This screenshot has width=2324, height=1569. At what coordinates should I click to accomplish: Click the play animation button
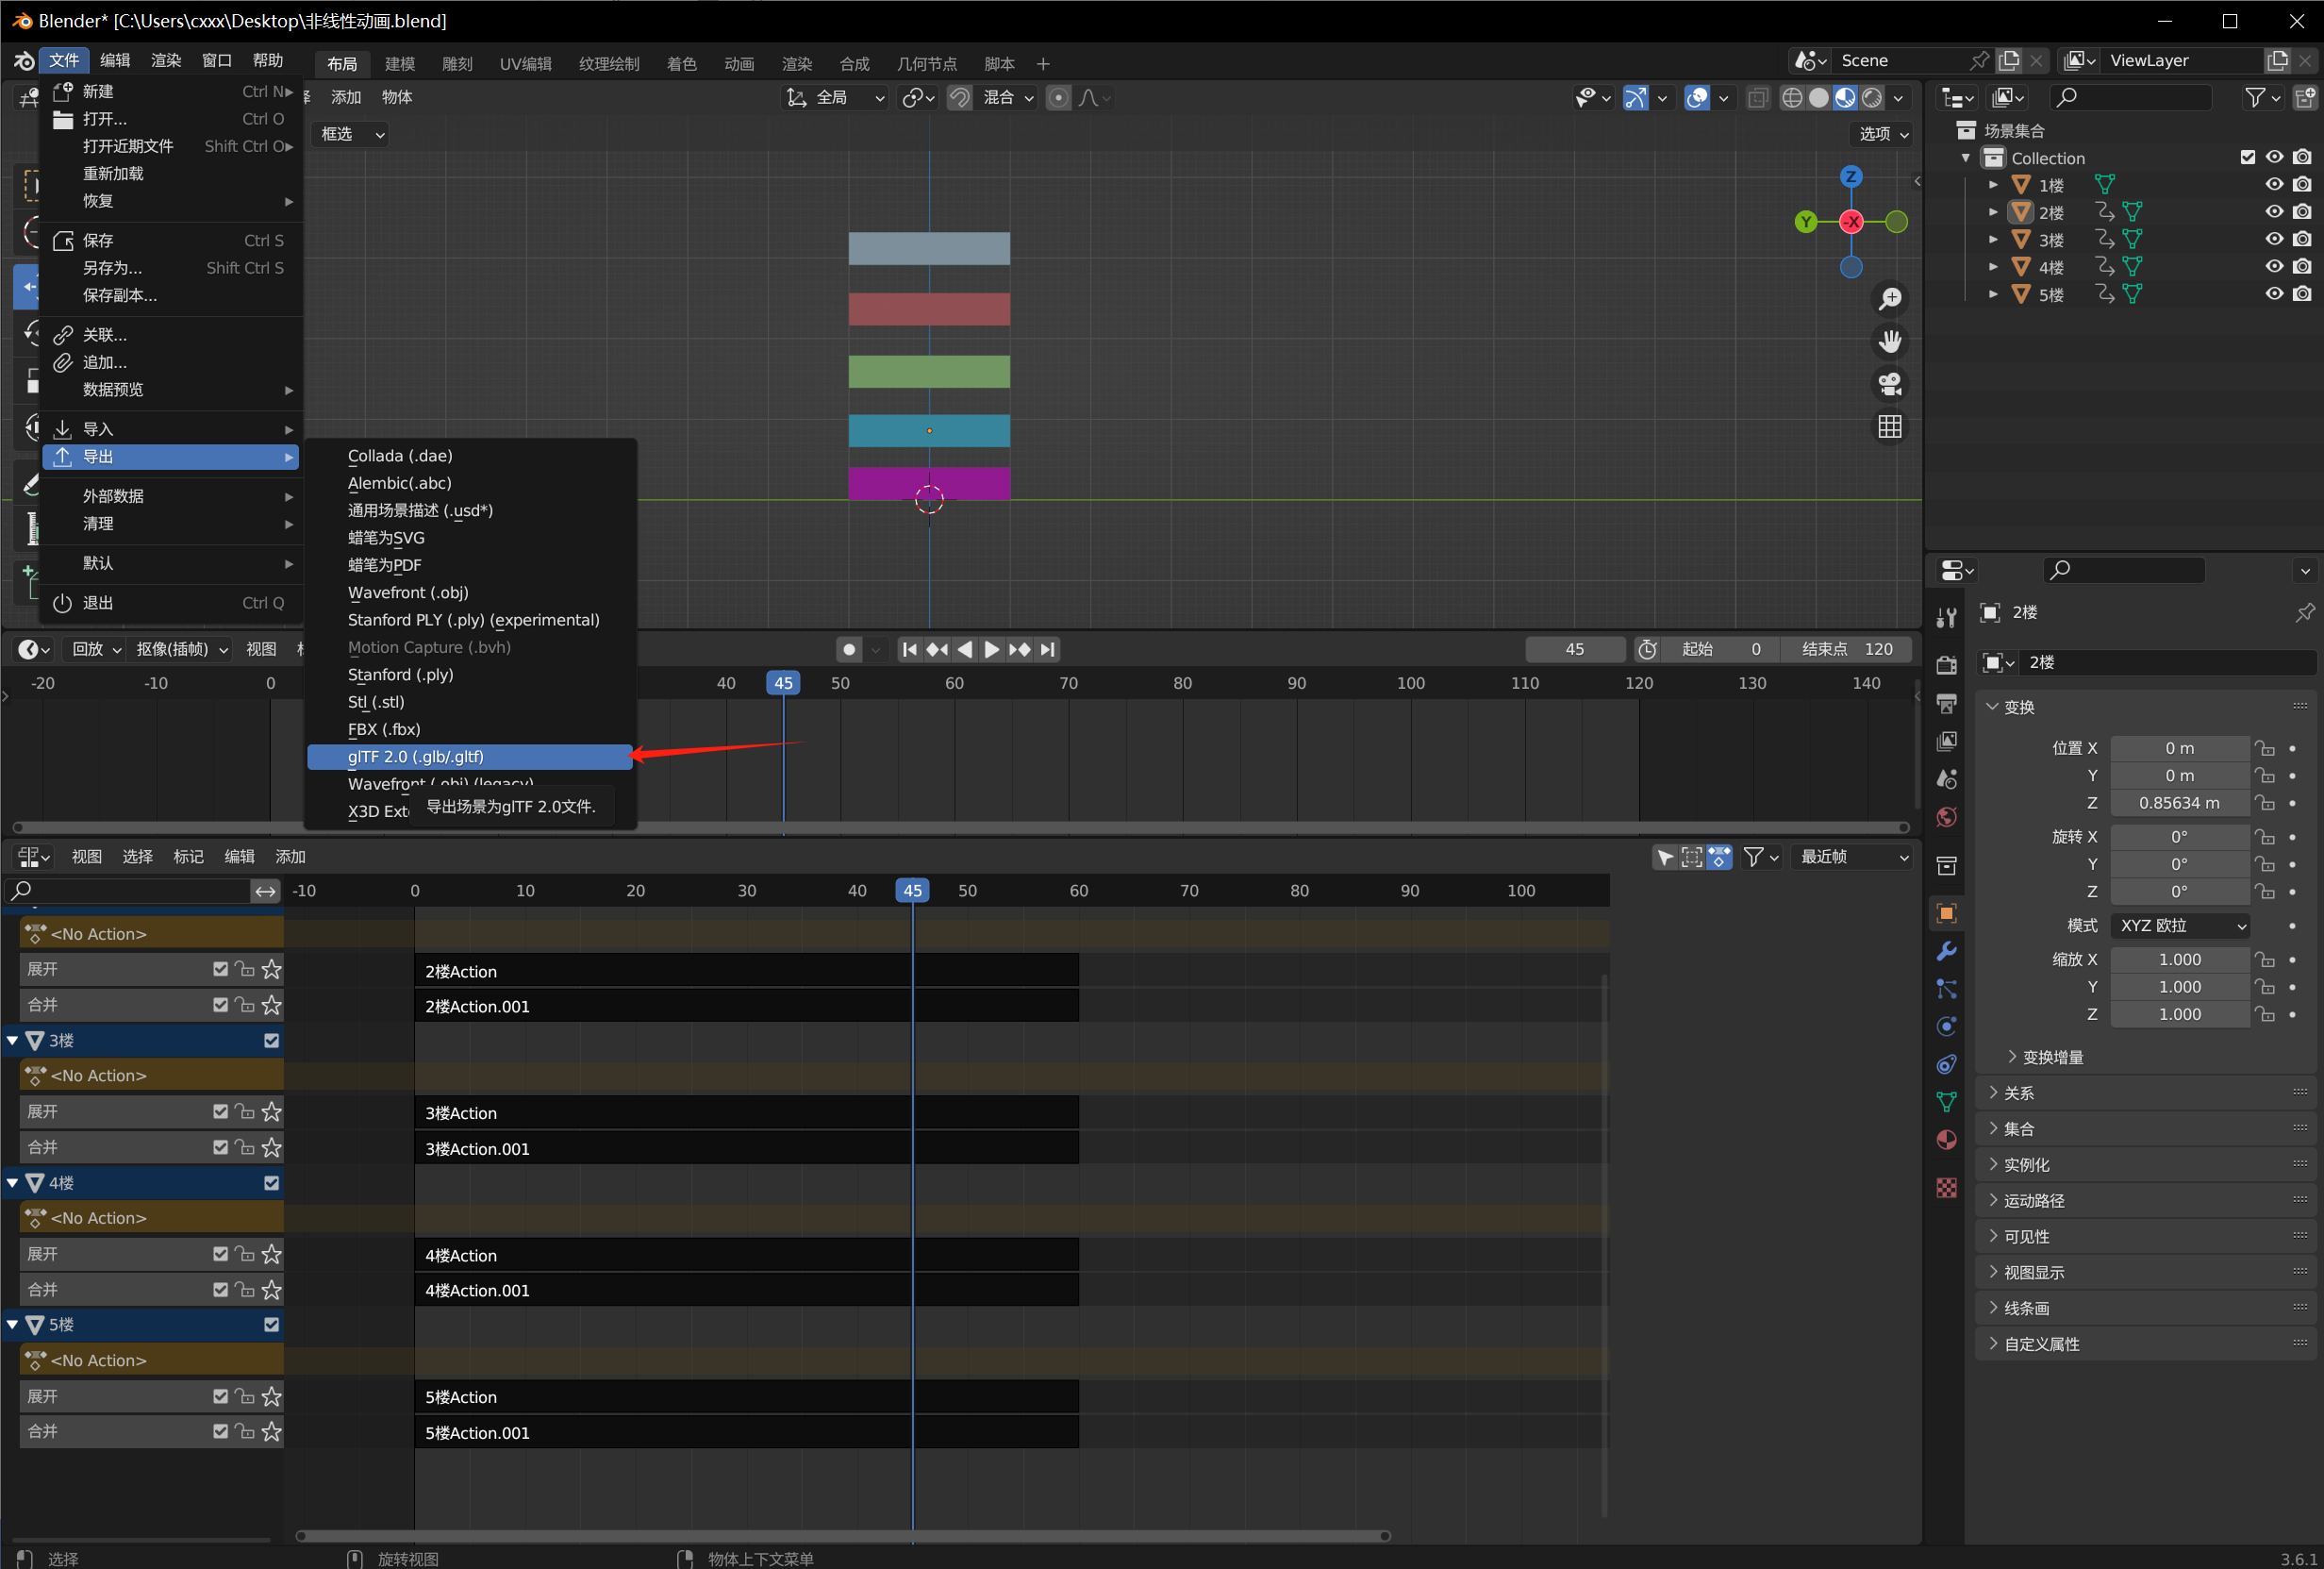coord(991,649)
